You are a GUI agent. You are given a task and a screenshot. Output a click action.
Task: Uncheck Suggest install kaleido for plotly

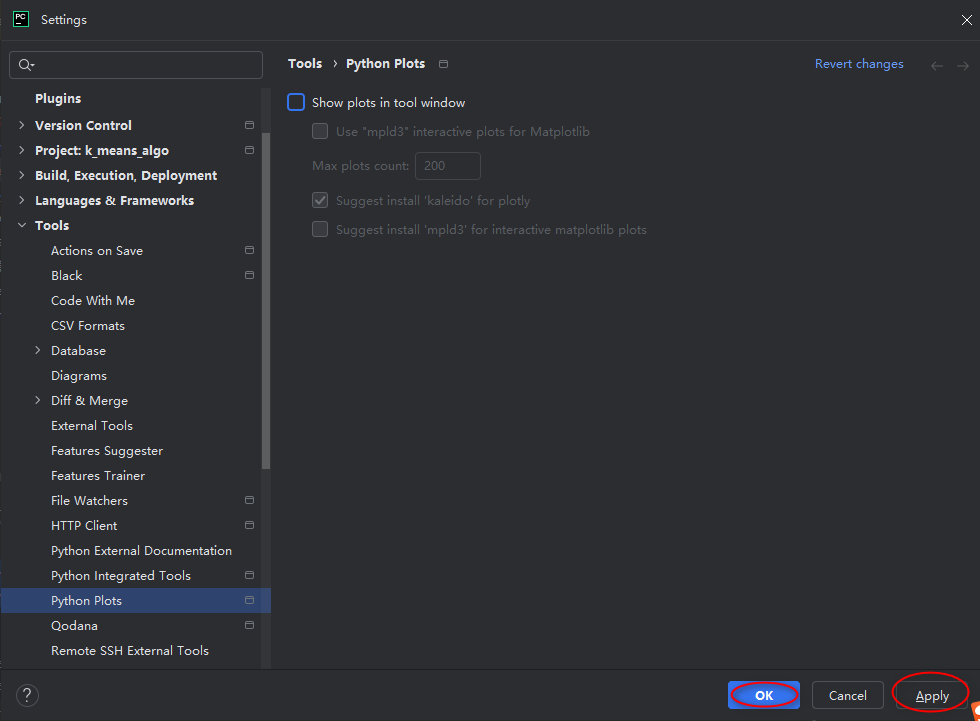320,200
